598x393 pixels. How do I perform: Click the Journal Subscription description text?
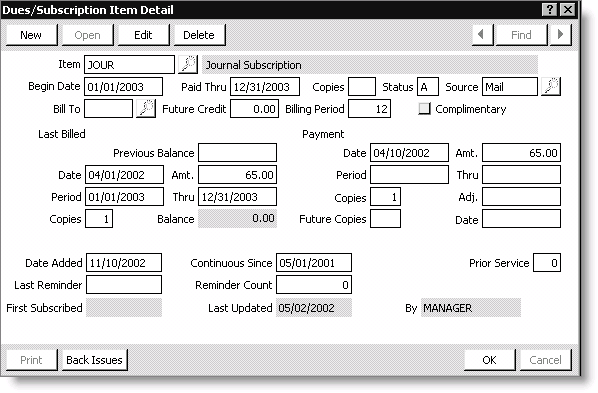[254, 65]
